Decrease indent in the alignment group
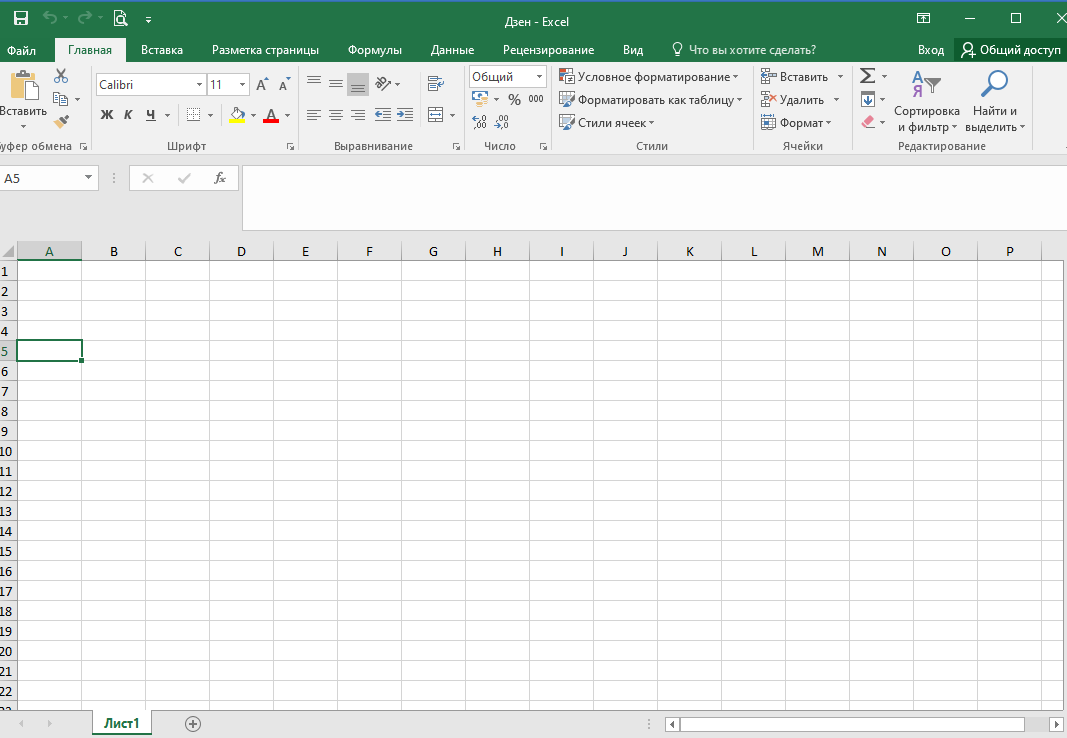Image resolution: width=1067 pixels, height=738 pixels. point(383,115)
